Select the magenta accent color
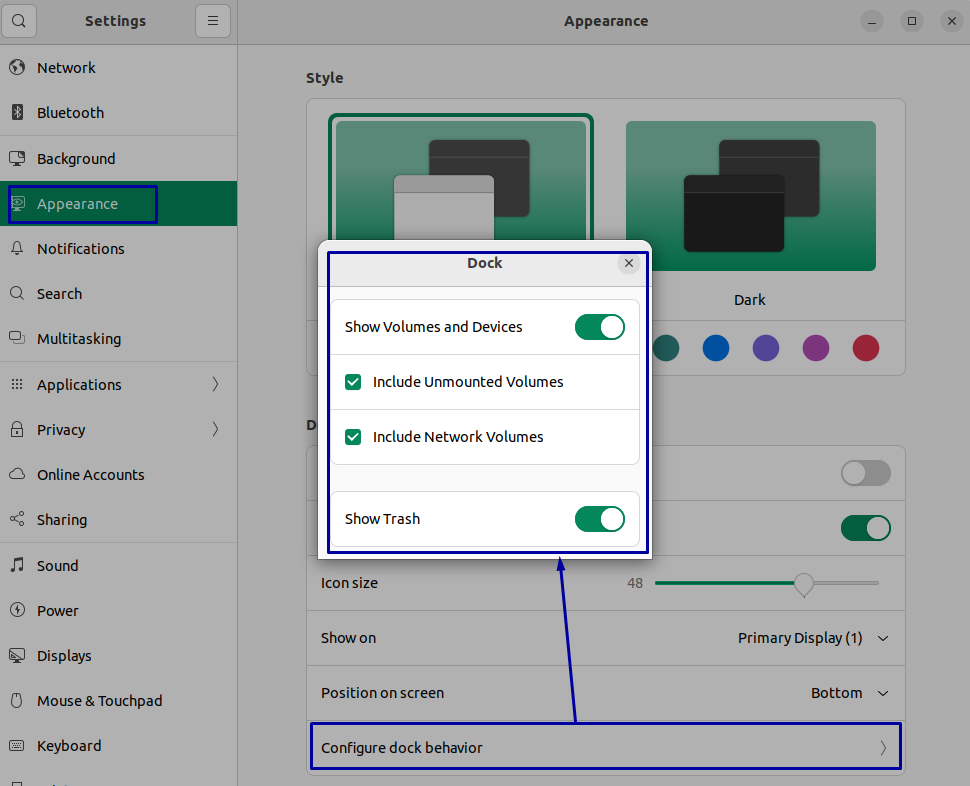This screenshot has height=786, width=970. pos(816,348)
